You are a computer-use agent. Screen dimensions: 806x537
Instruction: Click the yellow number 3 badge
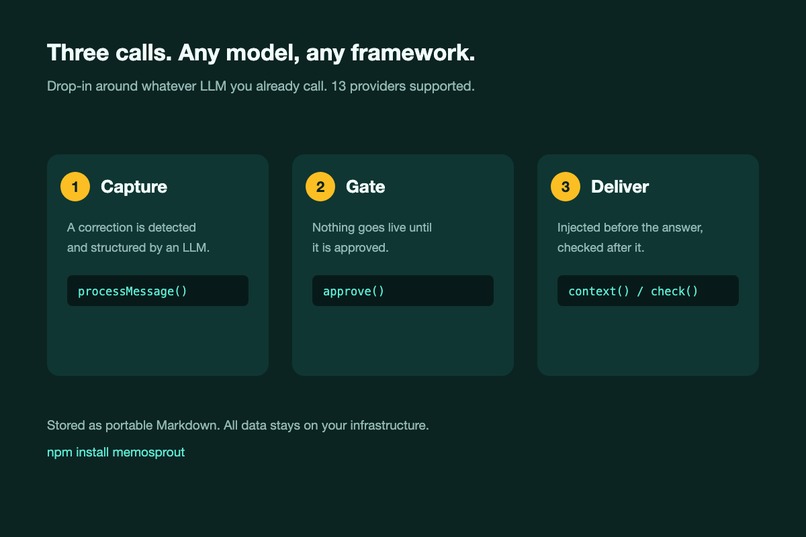pos(565,187)
